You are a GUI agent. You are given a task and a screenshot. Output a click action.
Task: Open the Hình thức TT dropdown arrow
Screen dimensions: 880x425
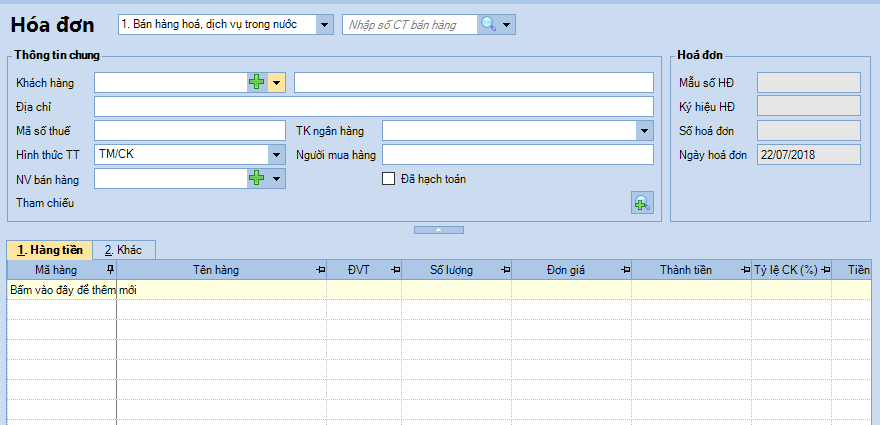276,154
